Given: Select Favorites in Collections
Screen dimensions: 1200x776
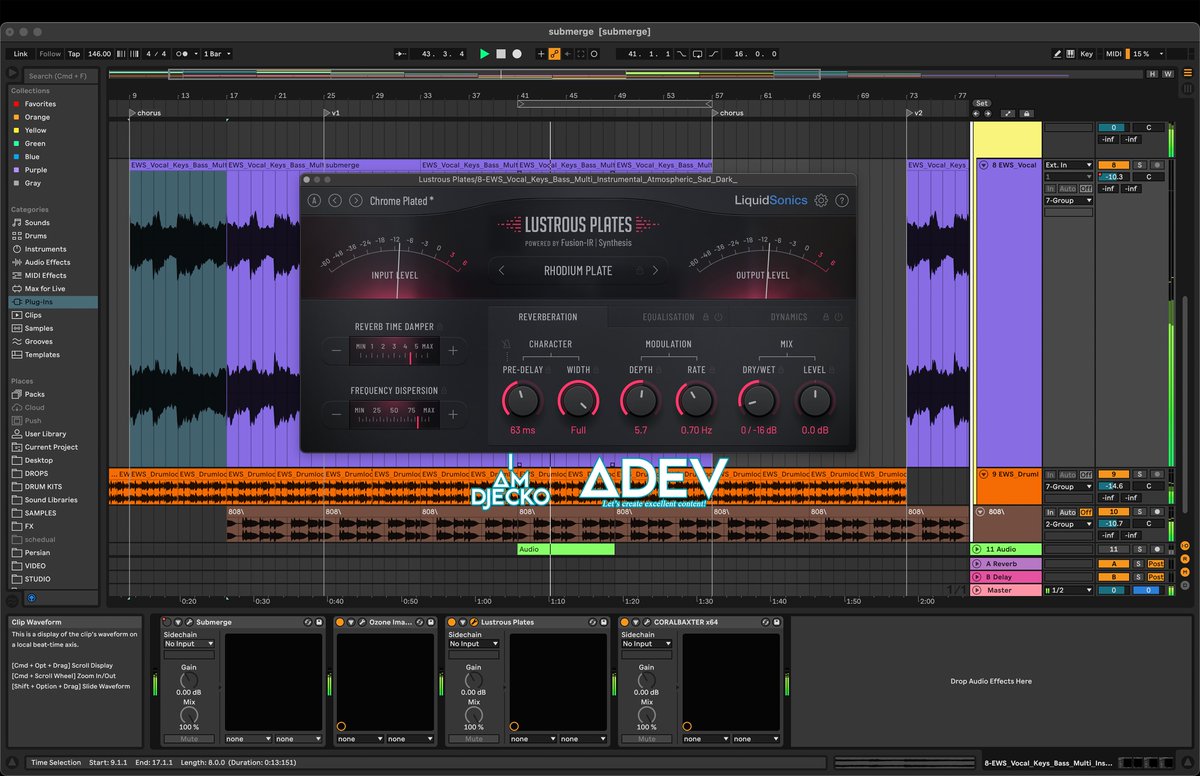Looking at the screenshot, I should (40, 104).
